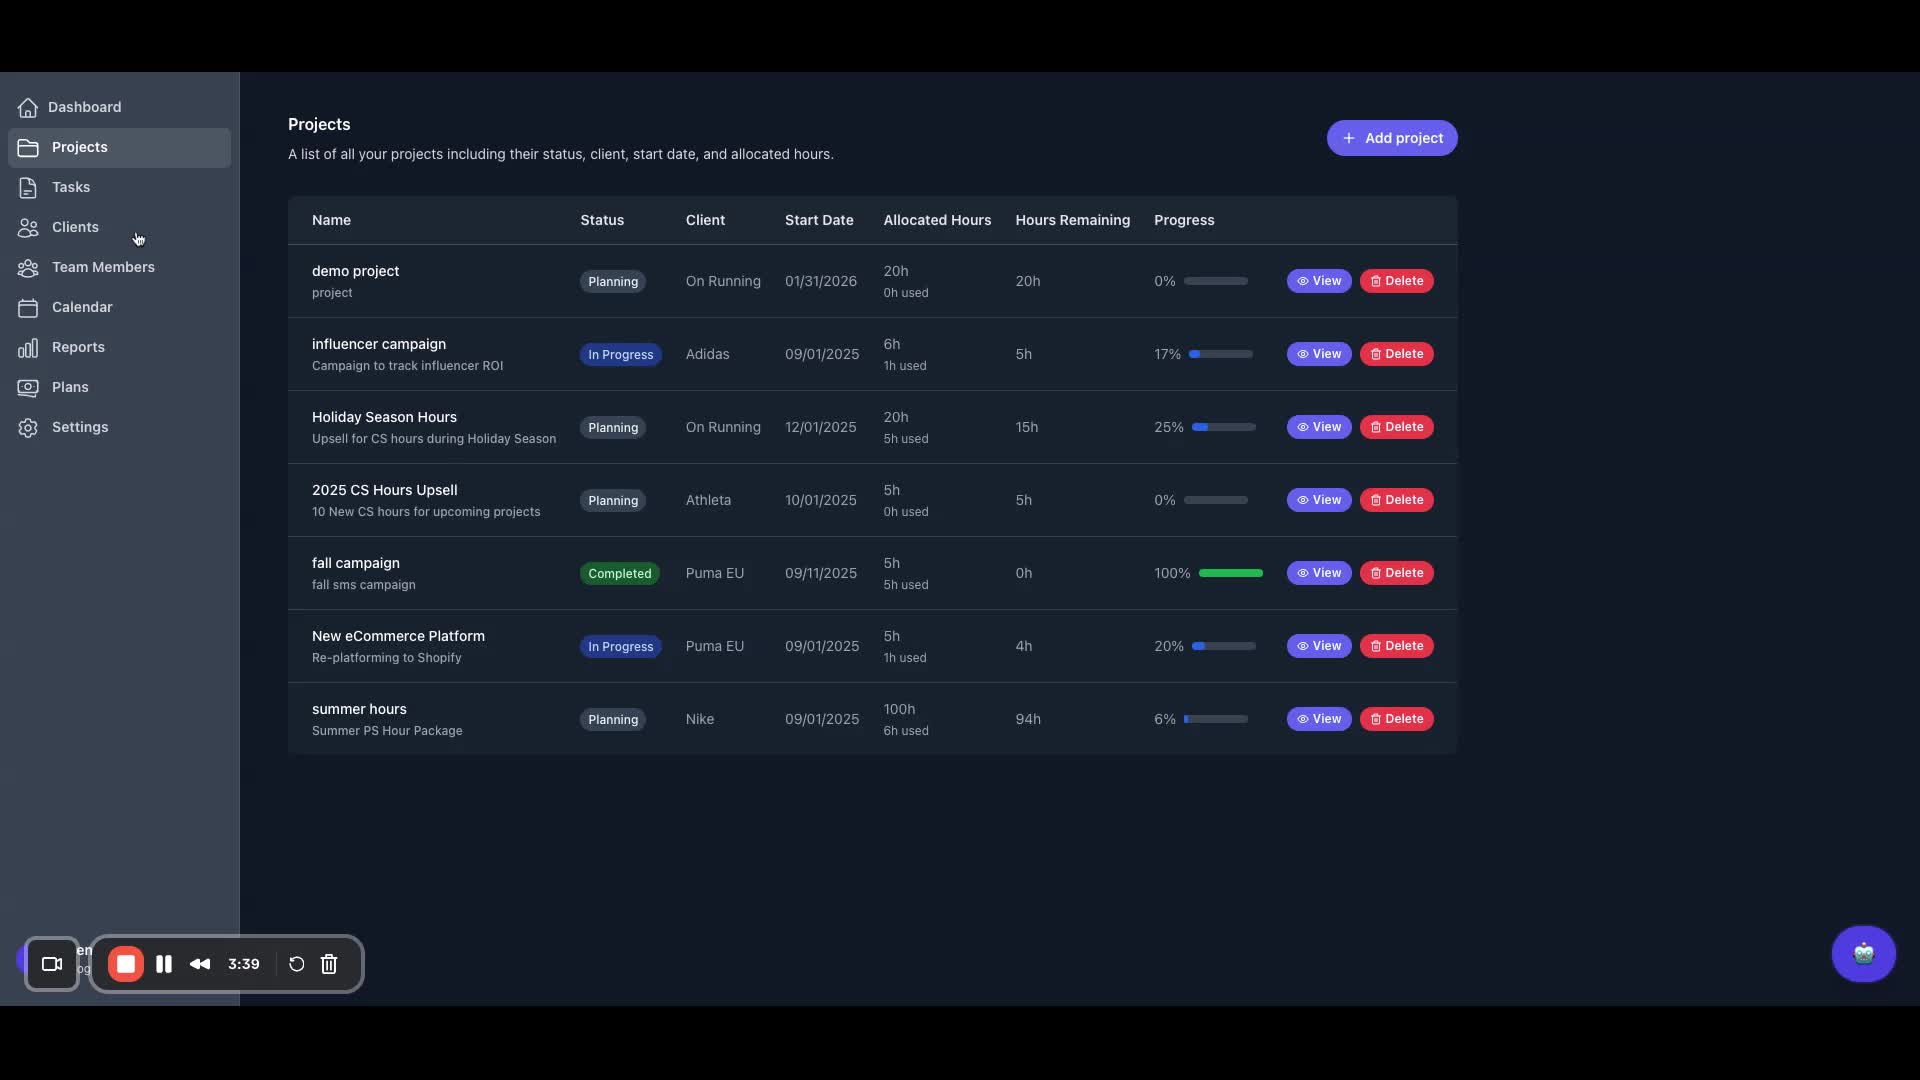This screenshot has height=1080, width=1920.
Task: View the influencer campaign project
Action: point(1319,354)
